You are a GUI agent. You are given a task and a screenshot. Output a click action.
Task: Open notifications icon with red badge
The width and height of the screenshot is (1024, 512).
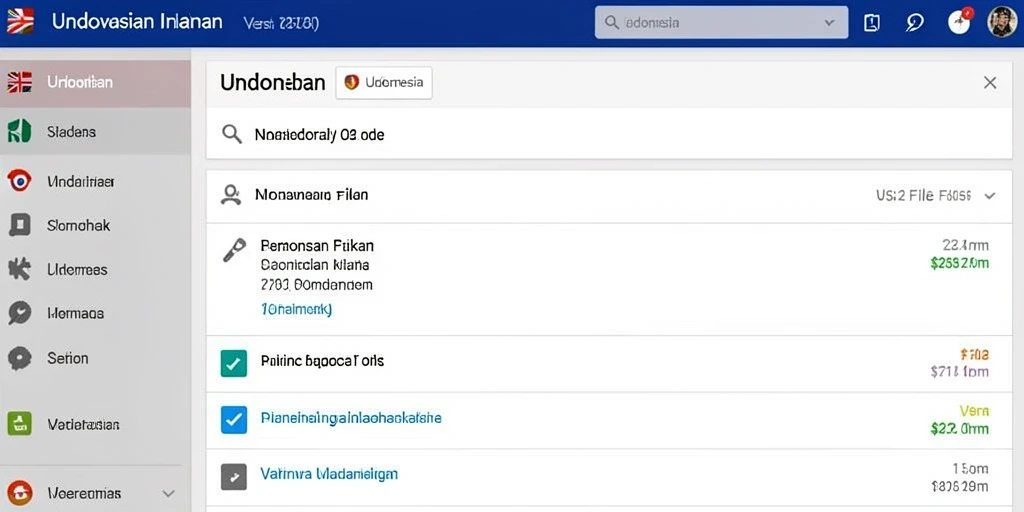(959, 23)
